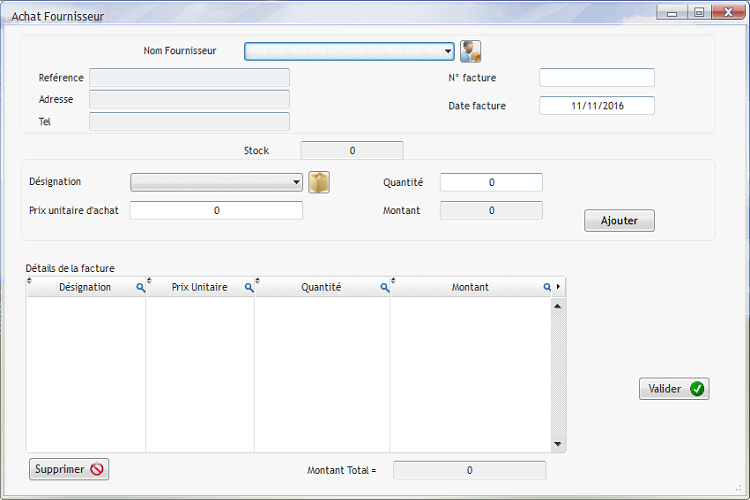This screenshot has height=500, width=750.
Task: Click the supplier person icon next to Nom Fournisseur
Action: (470, 51)
